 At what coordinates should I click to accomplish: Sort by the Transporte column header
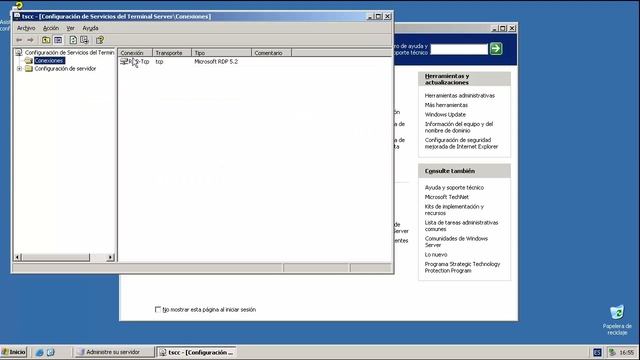[172, 53]
